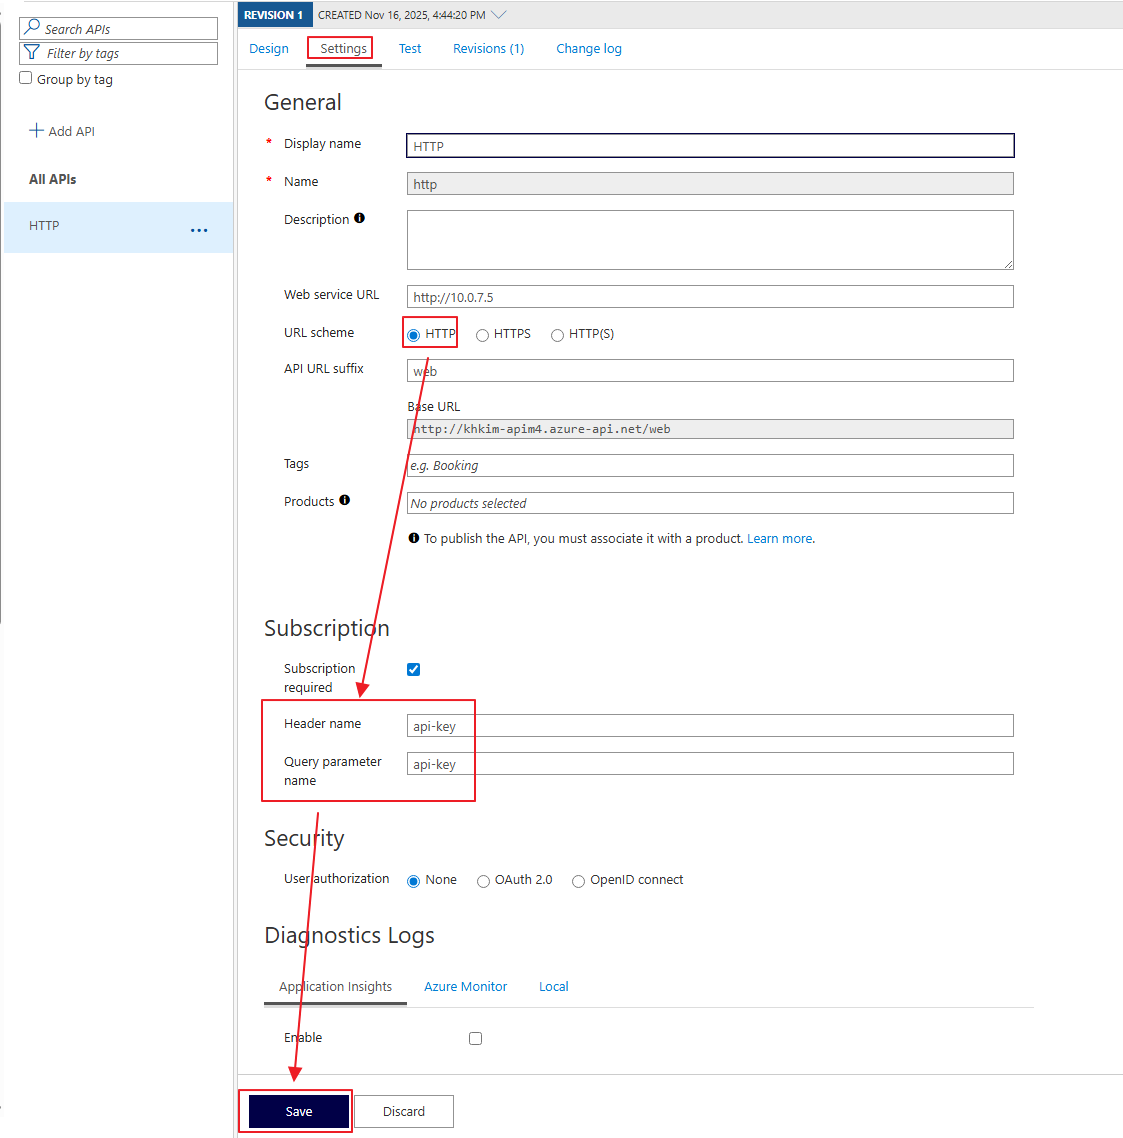This screenshot has width=1123, height=1138.
Task: Open the Settings tab
Action: pyautogui.click(x=343, y=49)
